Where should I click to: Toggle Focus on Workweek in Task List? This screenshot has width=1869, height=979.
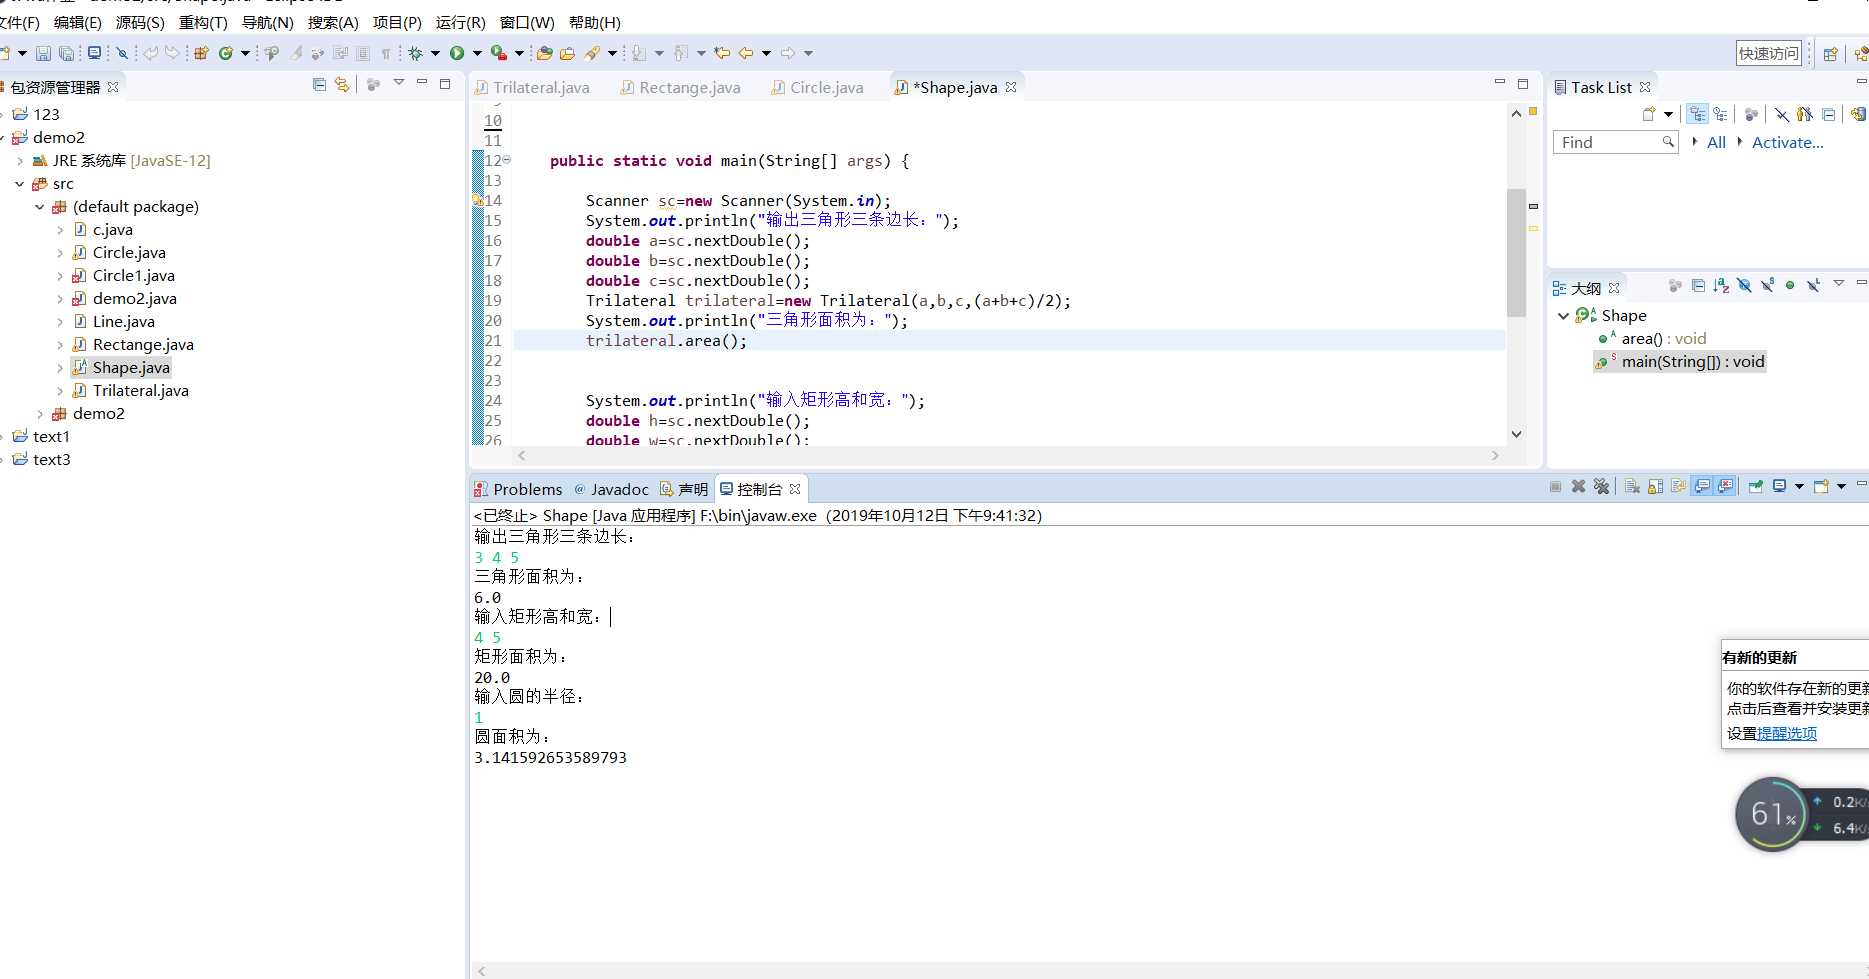pyautogui.click(x=1751, y=114)
